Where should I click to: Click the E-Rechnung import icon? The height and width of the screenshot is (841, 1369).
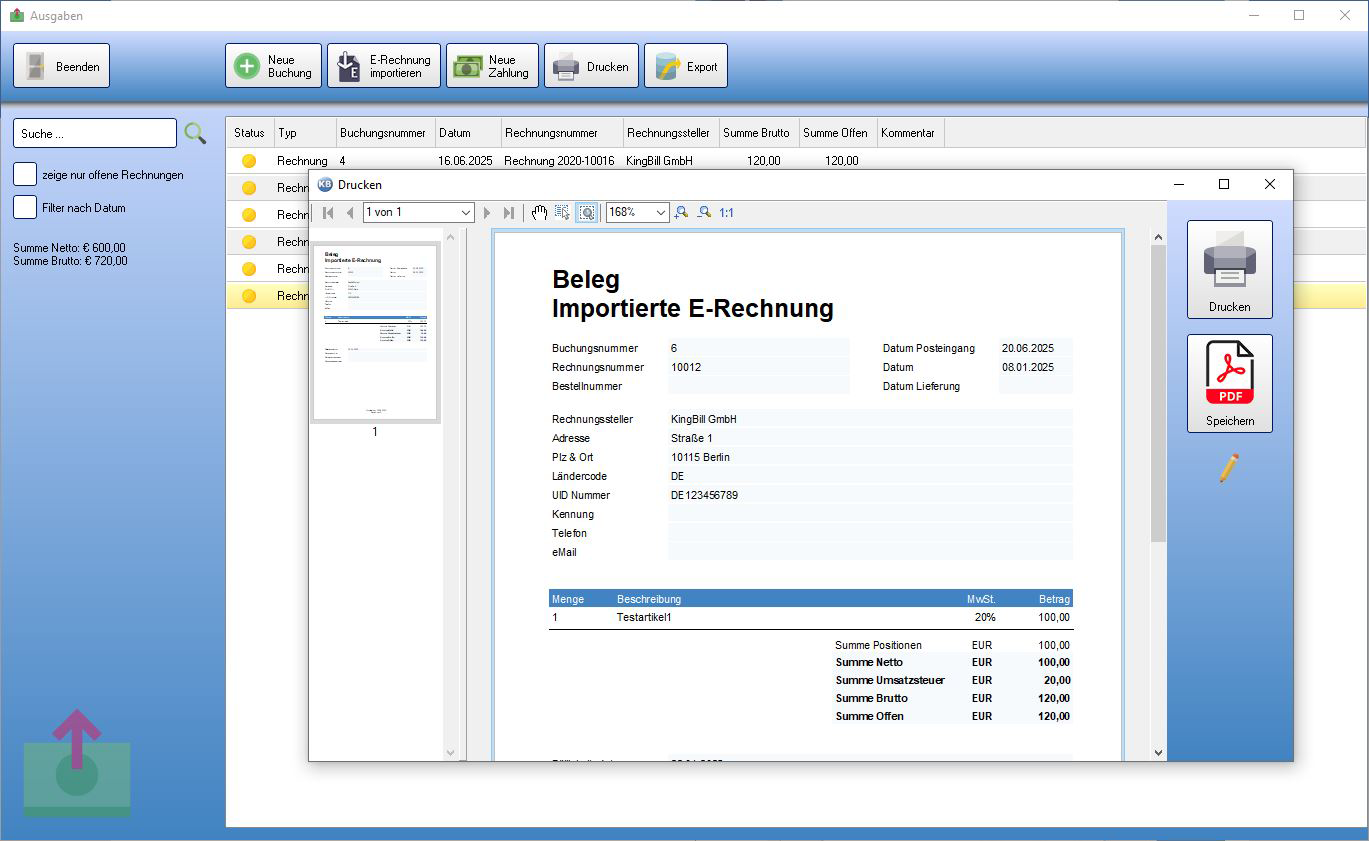click(348, 66)
